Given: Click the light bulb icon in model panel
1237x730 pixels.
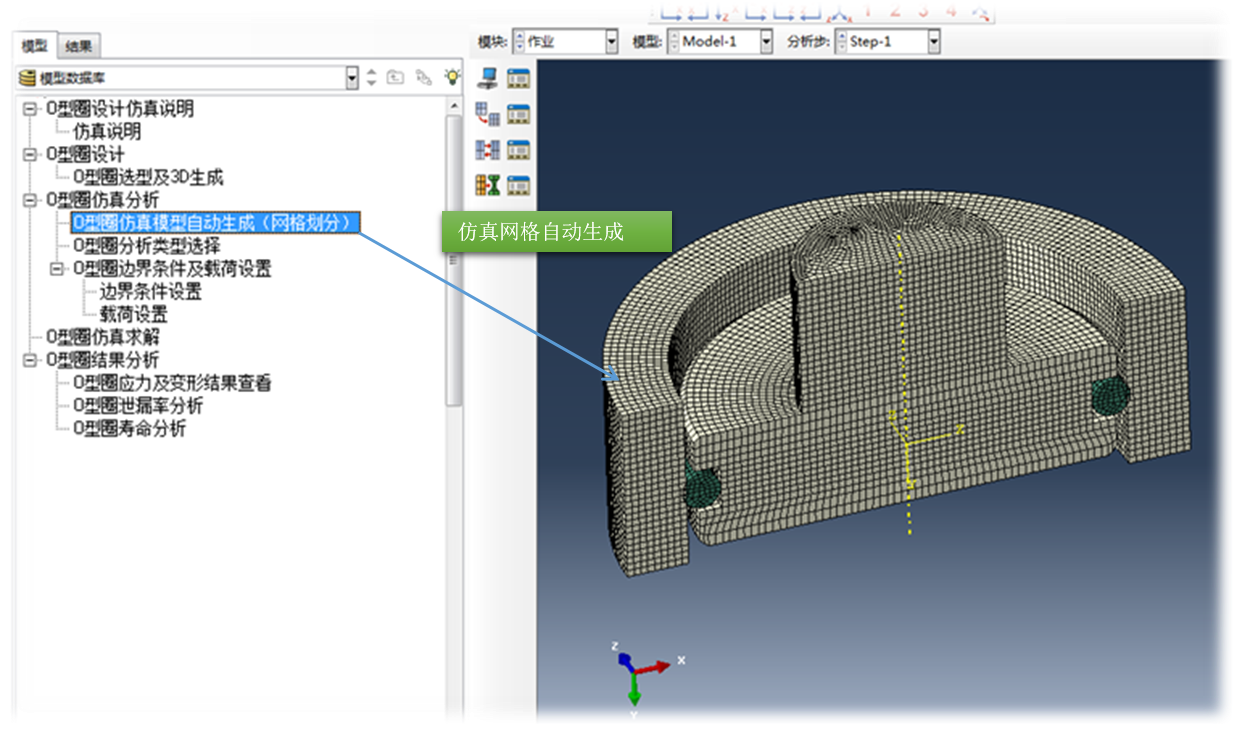Looking at the screenshot, I should coord(453,77).
